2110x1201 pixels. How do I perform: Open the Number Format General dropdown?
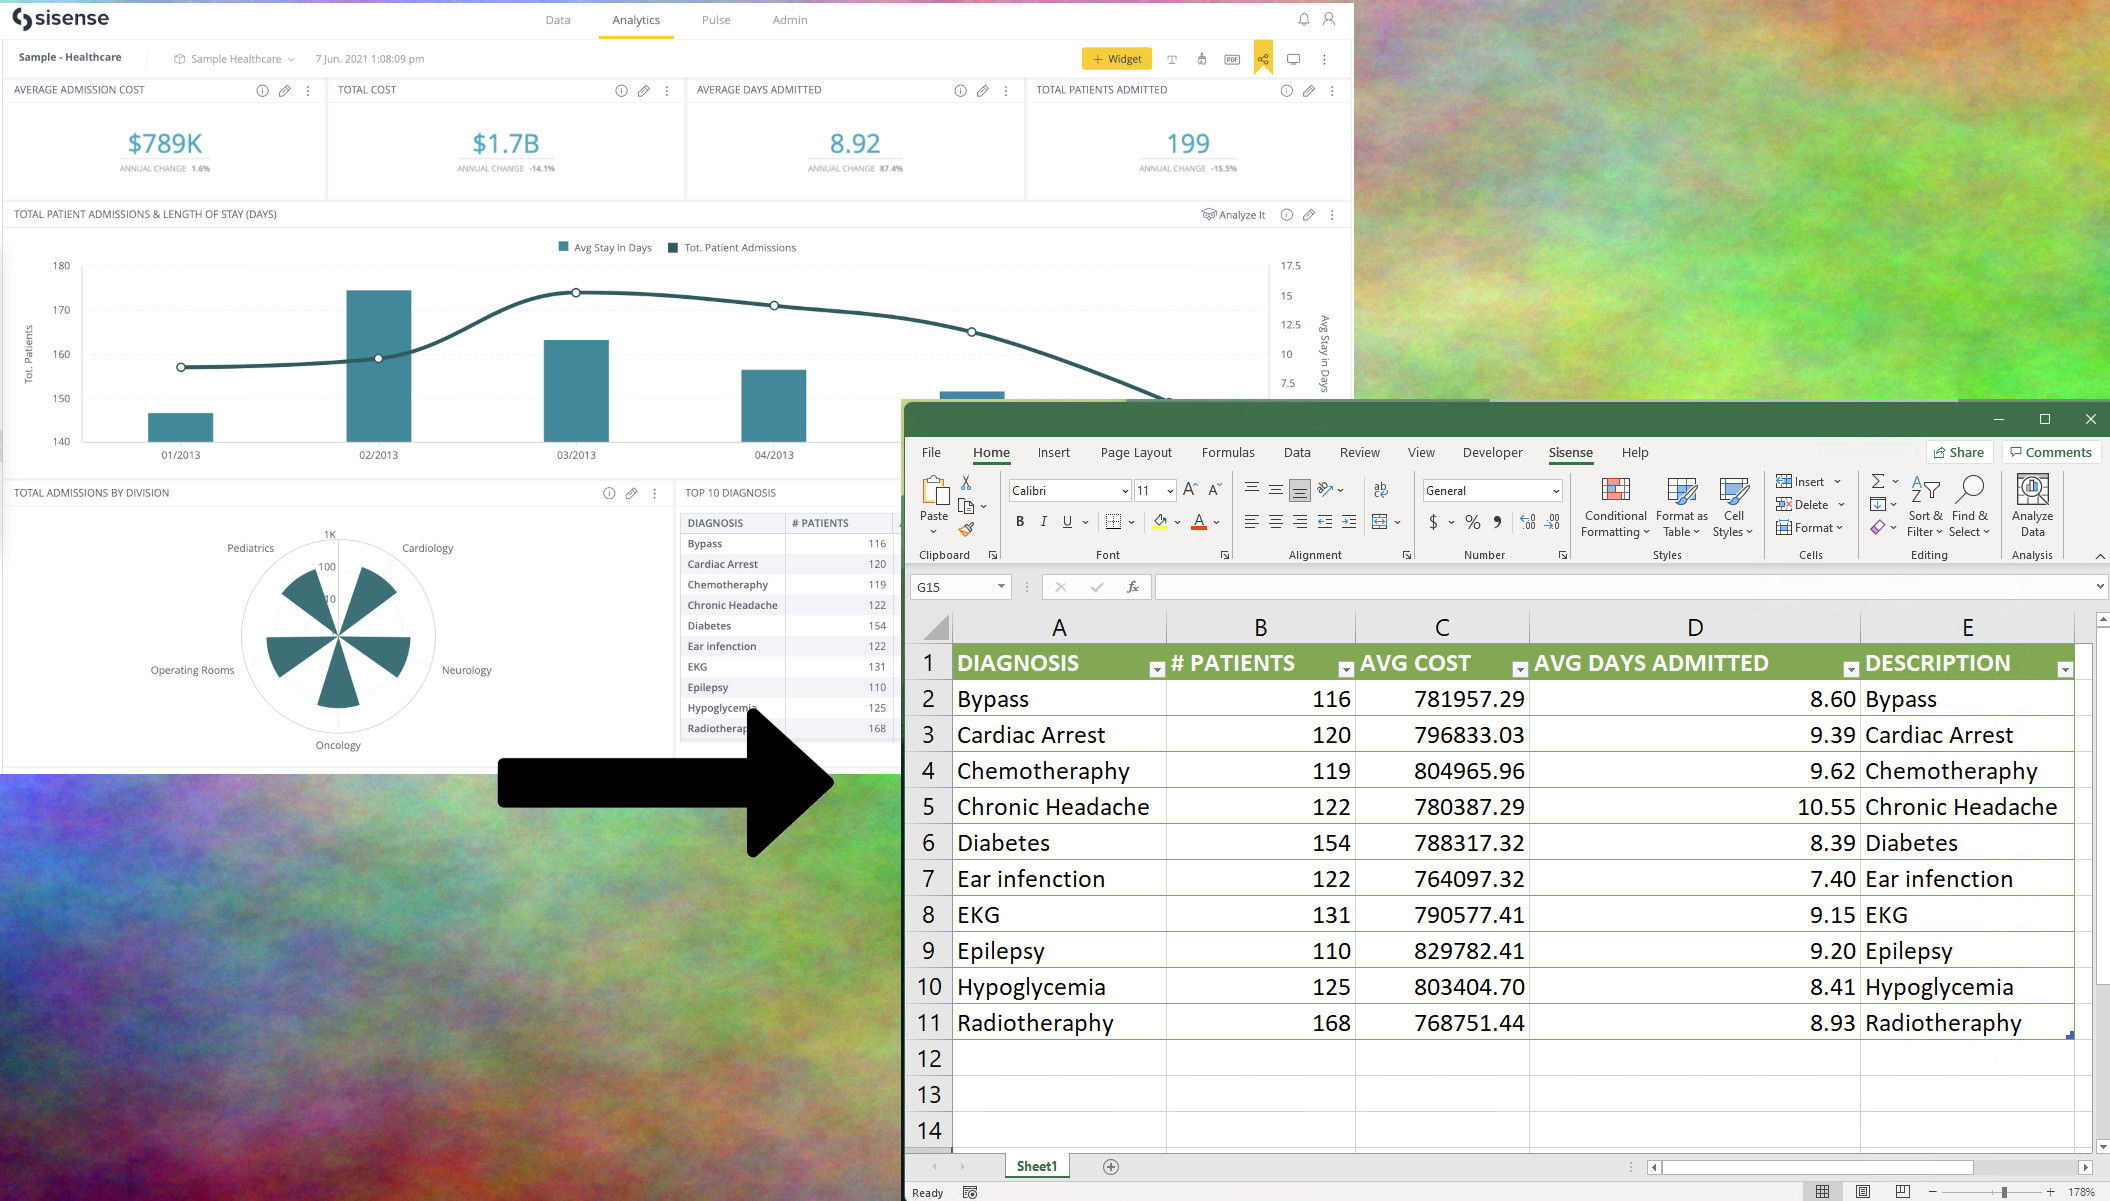[1556, 491]
